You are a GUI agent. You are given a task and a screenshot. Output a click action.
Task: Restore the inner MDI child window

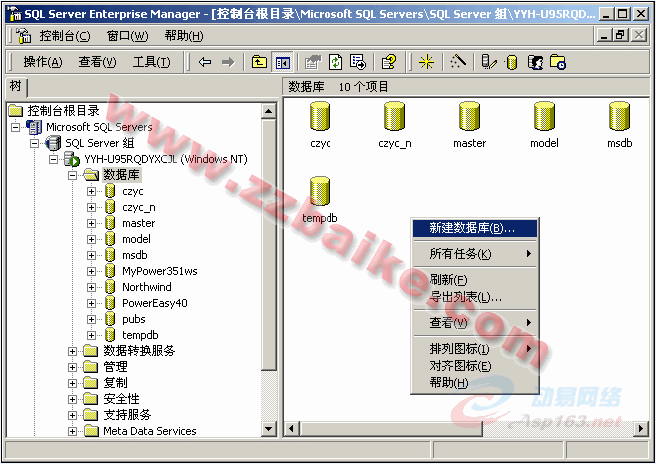(x=620, y=35)
